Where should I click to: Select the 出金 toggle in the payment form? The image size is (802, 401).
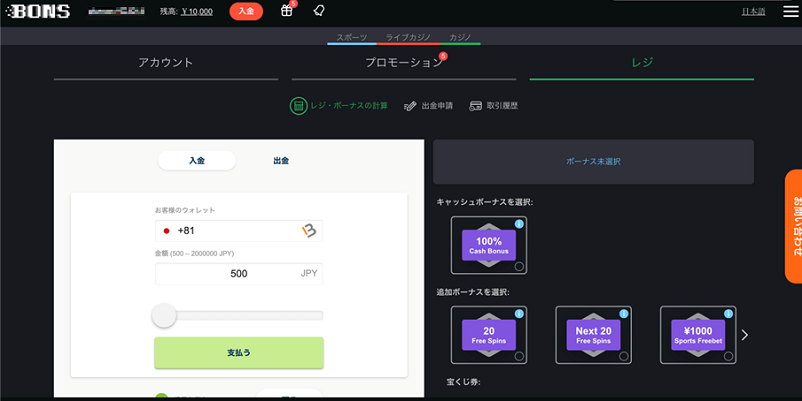(x=281, y=161)
